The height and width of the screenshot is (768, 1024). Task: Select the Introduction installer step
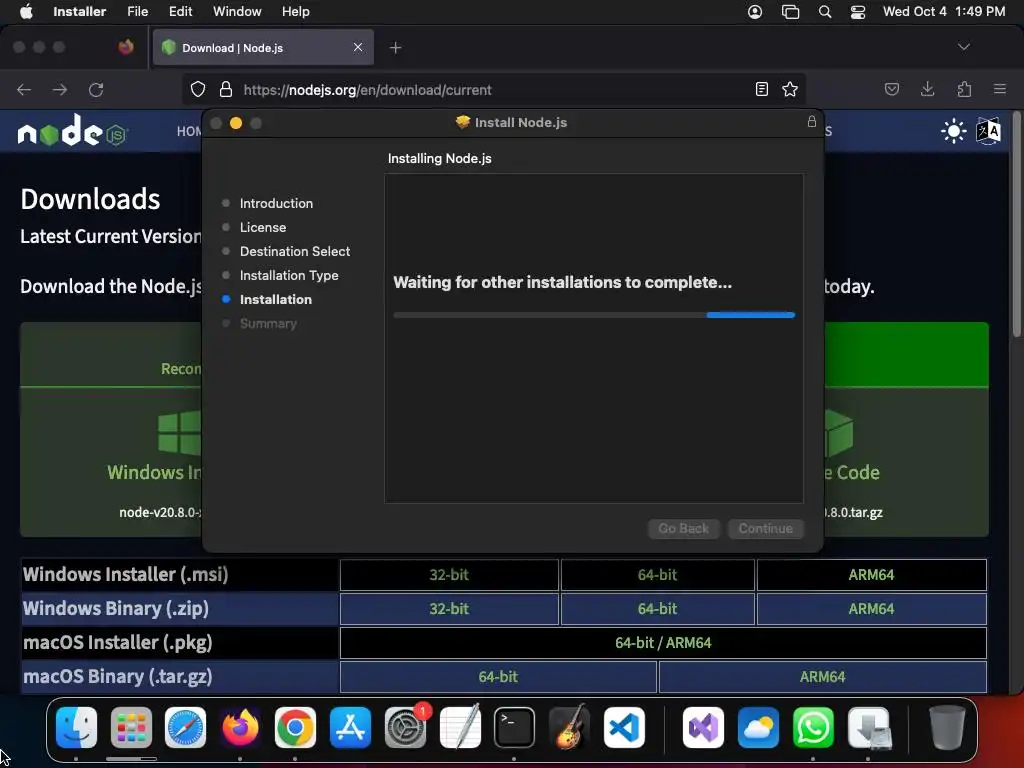click(x=276, y=203)
